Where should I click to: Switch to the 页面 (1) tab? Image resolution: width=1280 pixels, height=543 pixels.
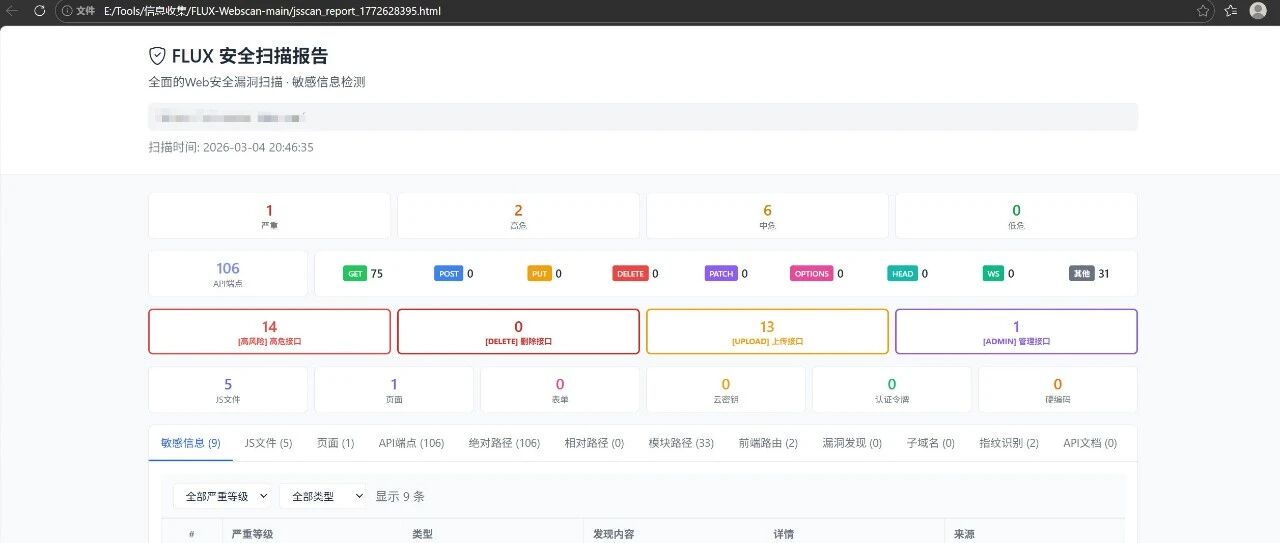335,443
